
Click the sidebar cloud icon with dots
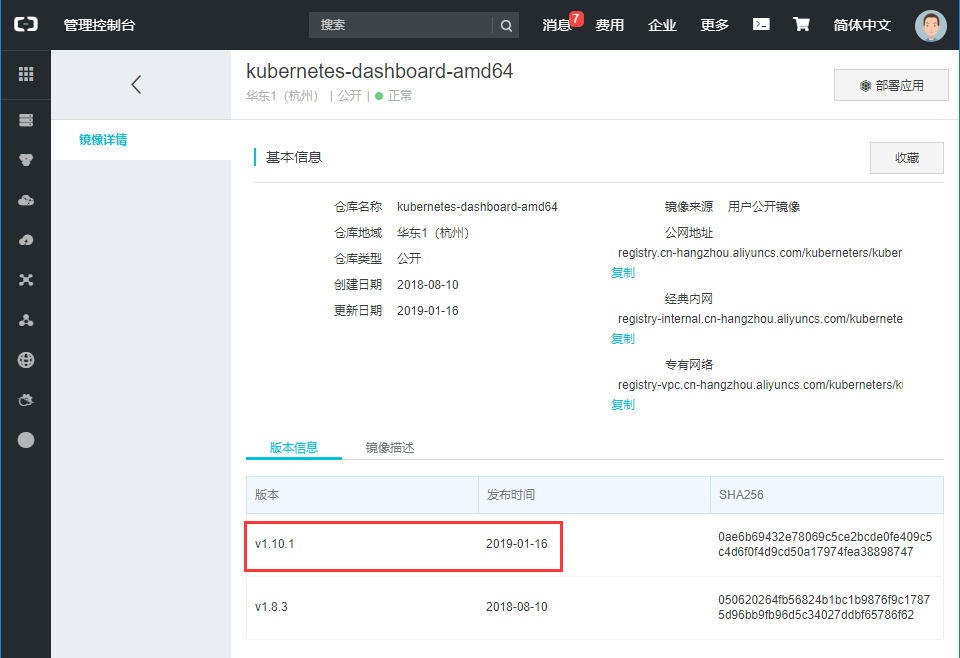[x=26, y=200]
